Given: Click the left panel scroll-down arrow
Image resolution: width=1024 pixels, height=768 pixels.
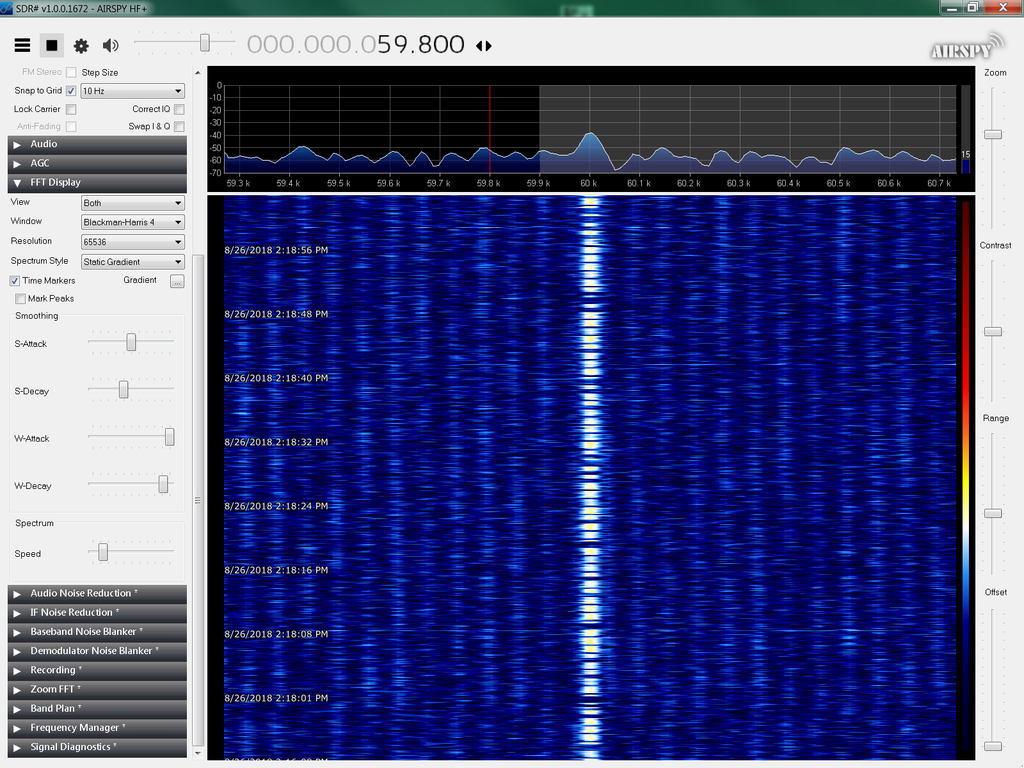Looking at the screenshot, I should click(198, 754).
